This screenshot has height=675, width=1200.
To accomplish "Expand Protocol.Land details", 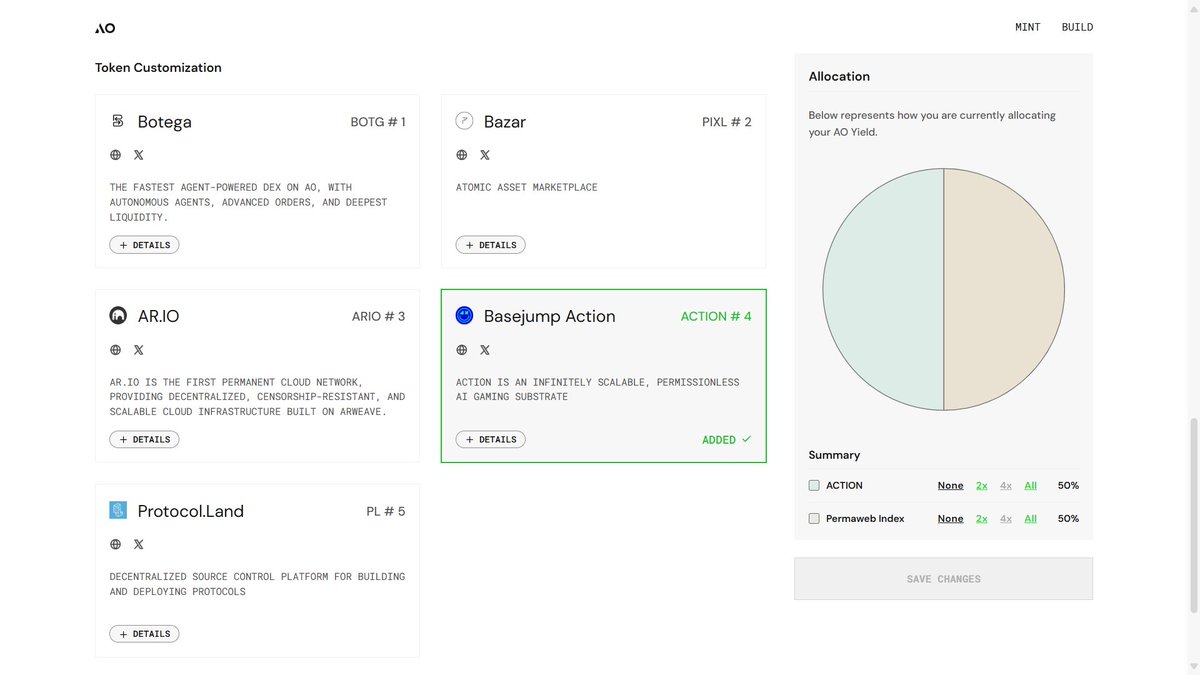I will [145, 634].
